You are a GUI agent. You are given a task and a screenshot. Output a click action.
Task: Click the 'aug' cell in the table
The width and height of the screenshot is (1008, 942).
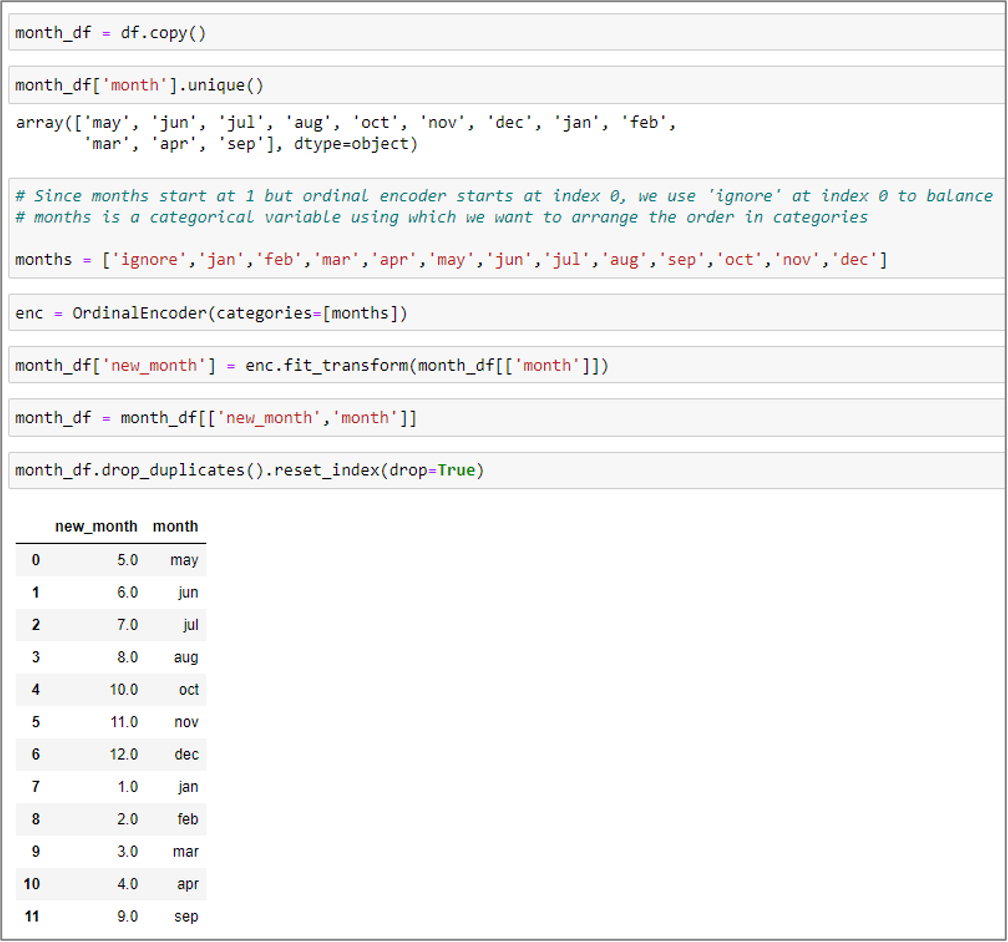pyautogui.click(x=186, y=657)
